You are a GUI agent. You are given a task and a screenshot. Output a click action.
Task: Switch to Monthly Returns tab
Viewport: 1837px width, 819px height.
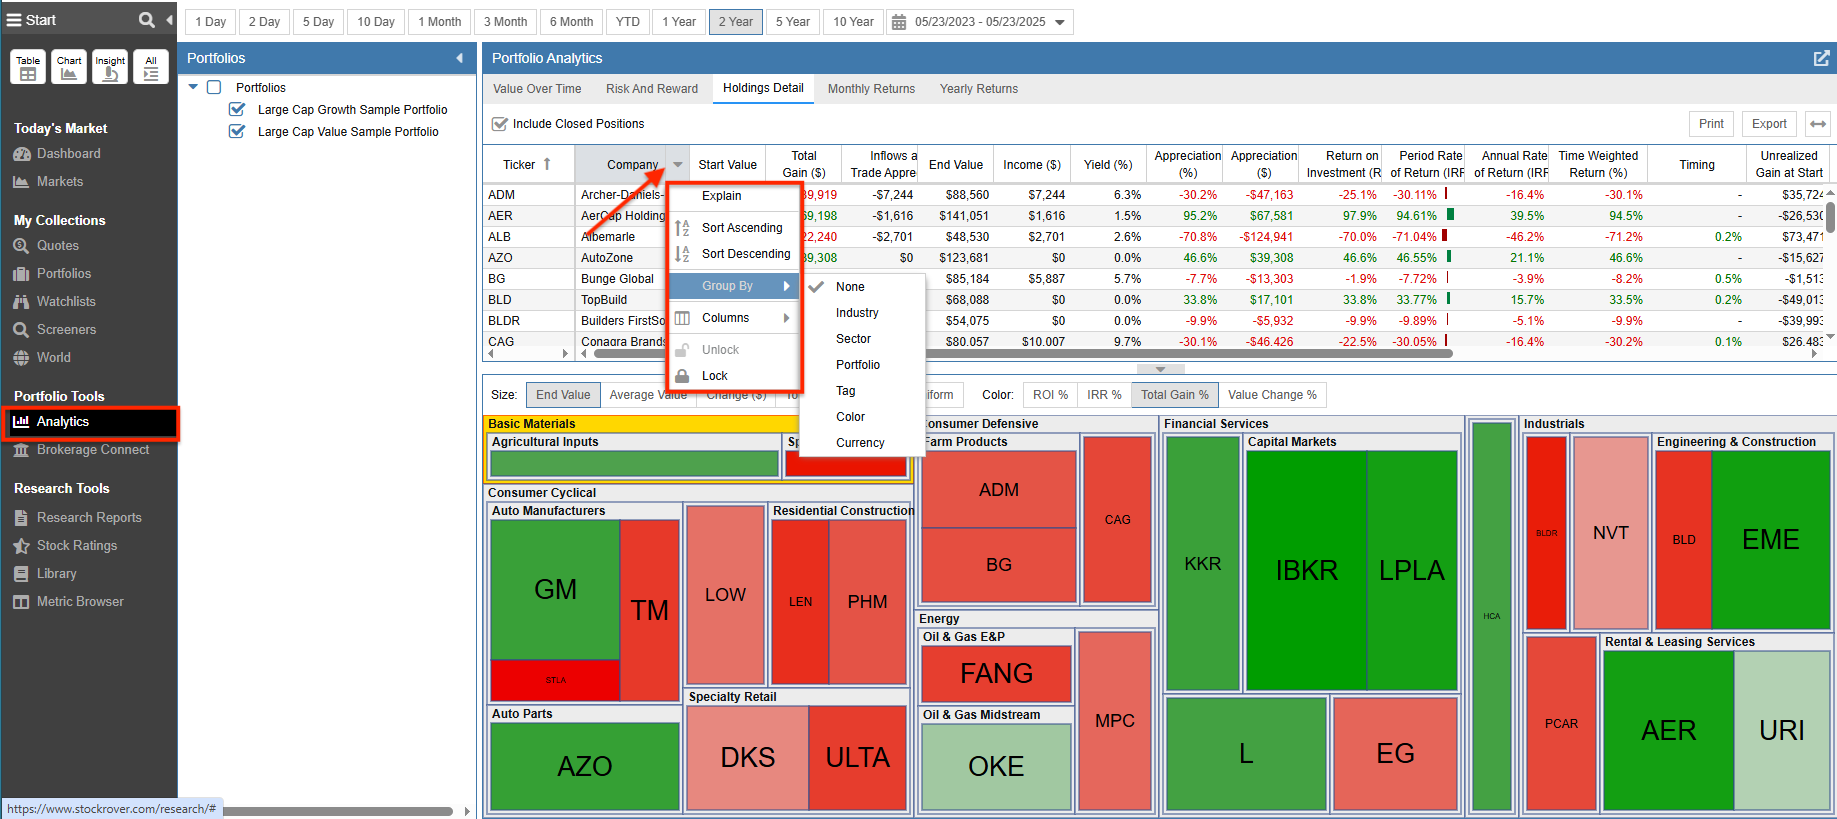click(871, 89)
